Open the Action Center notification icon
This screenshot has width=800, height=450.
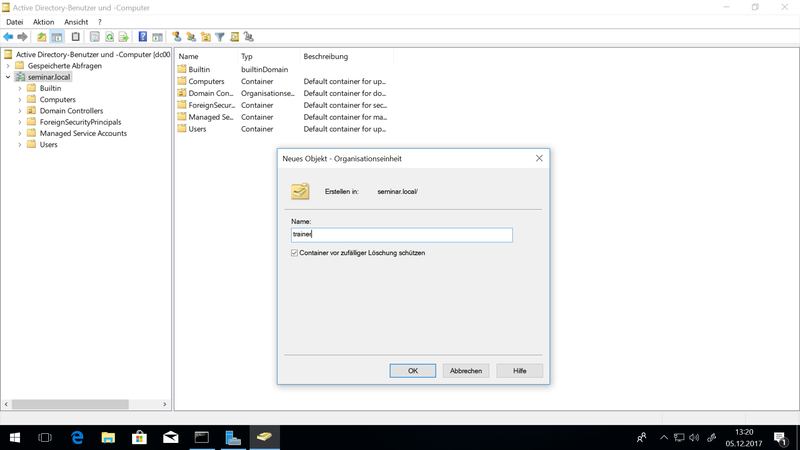pyautogui.click(x=780, y=438)
